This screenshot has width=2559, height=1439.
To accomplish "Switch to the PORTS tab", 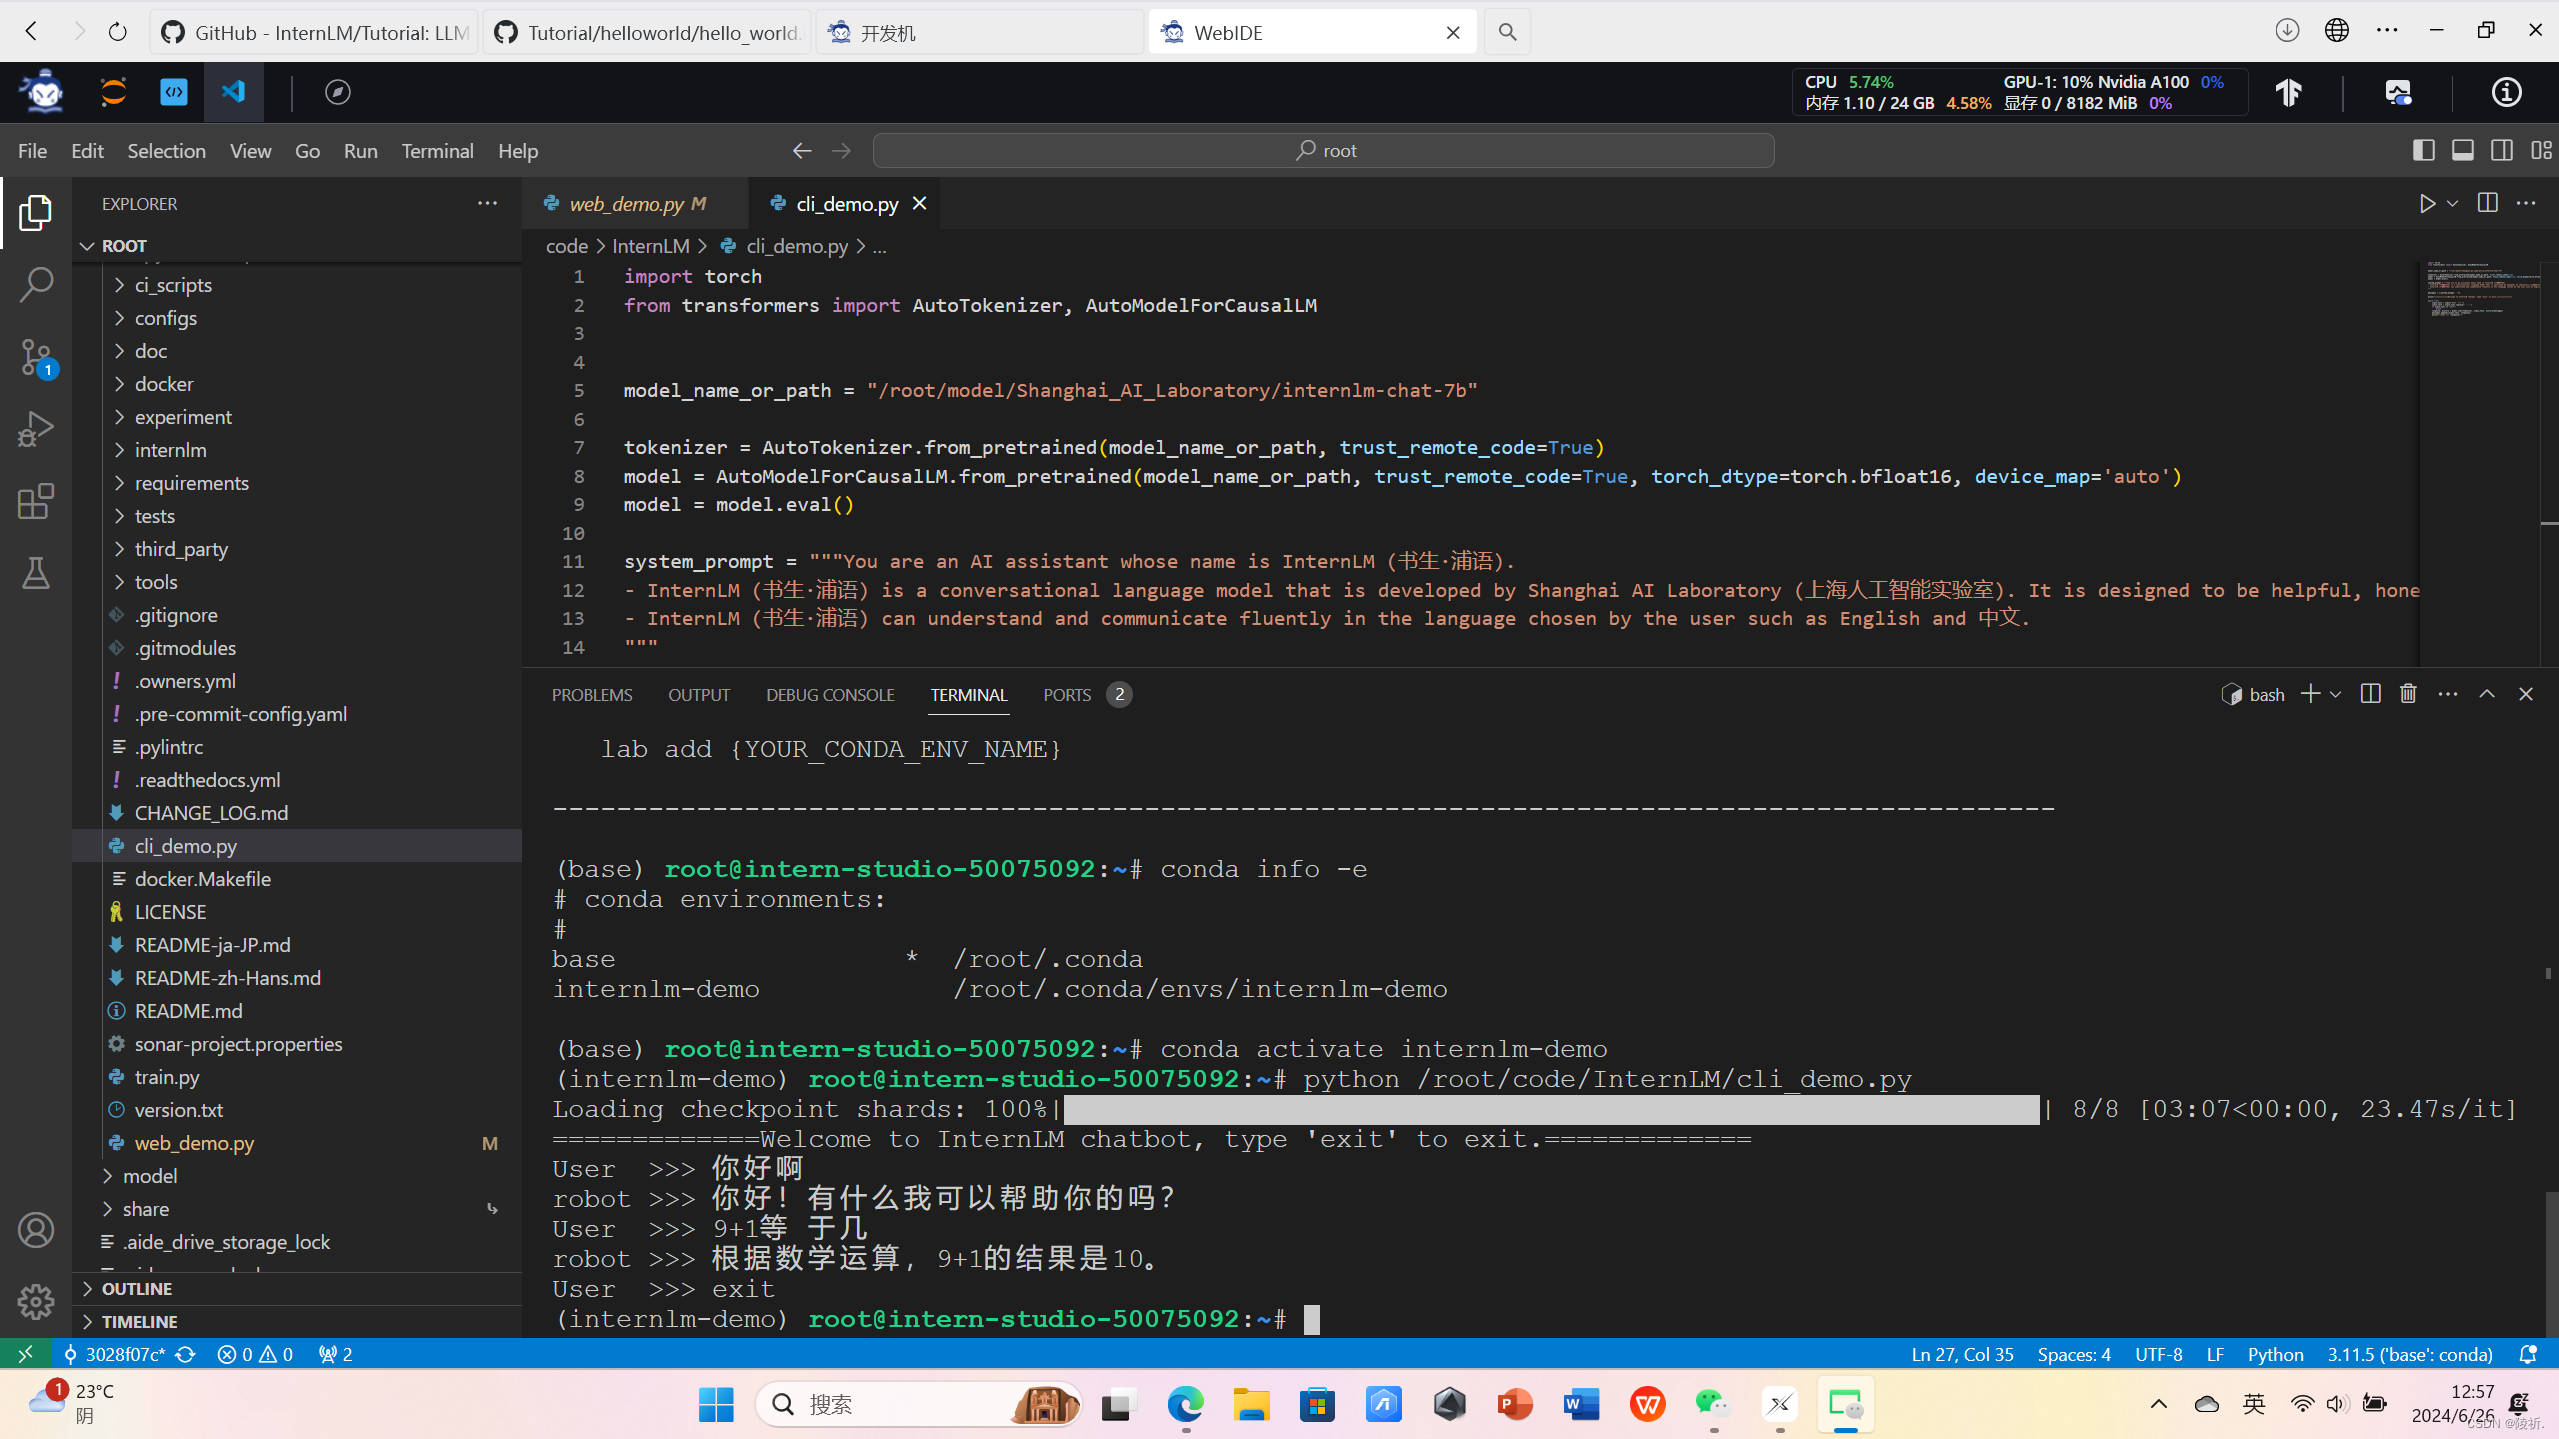I will click(1066, 694).
